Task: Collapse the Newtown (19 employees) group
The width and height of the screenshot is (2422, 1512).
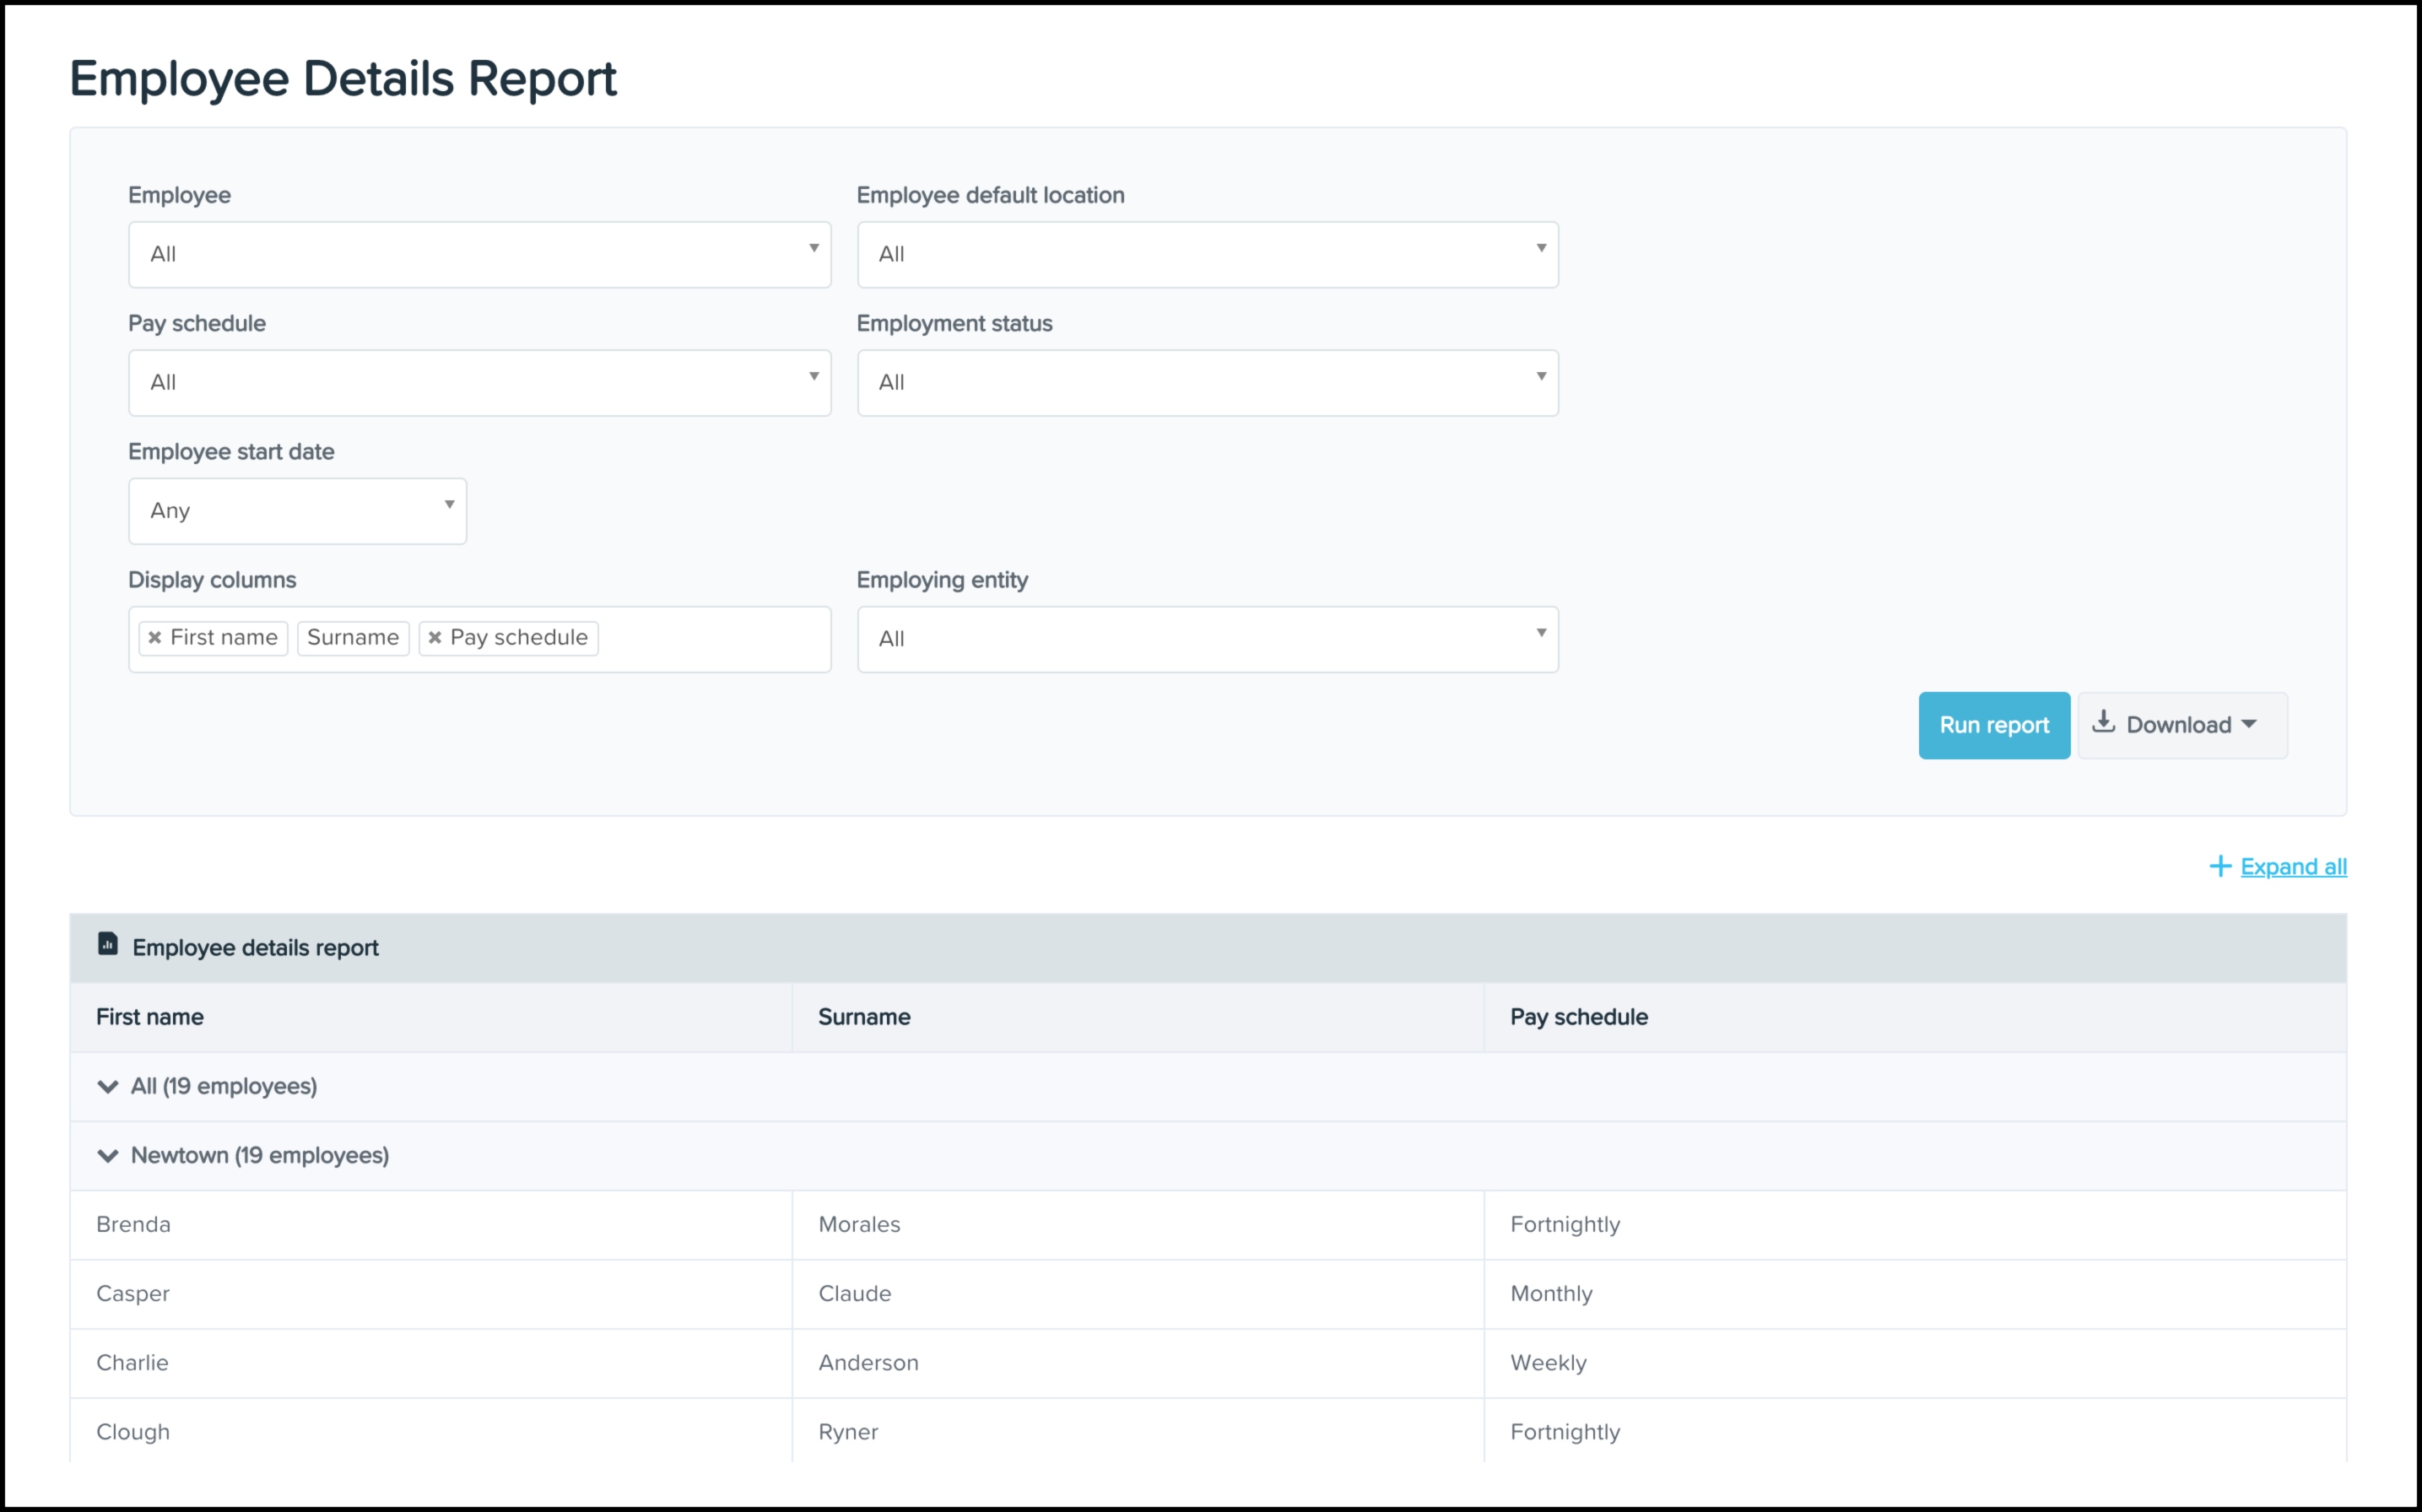Action: pos(108,1156)
